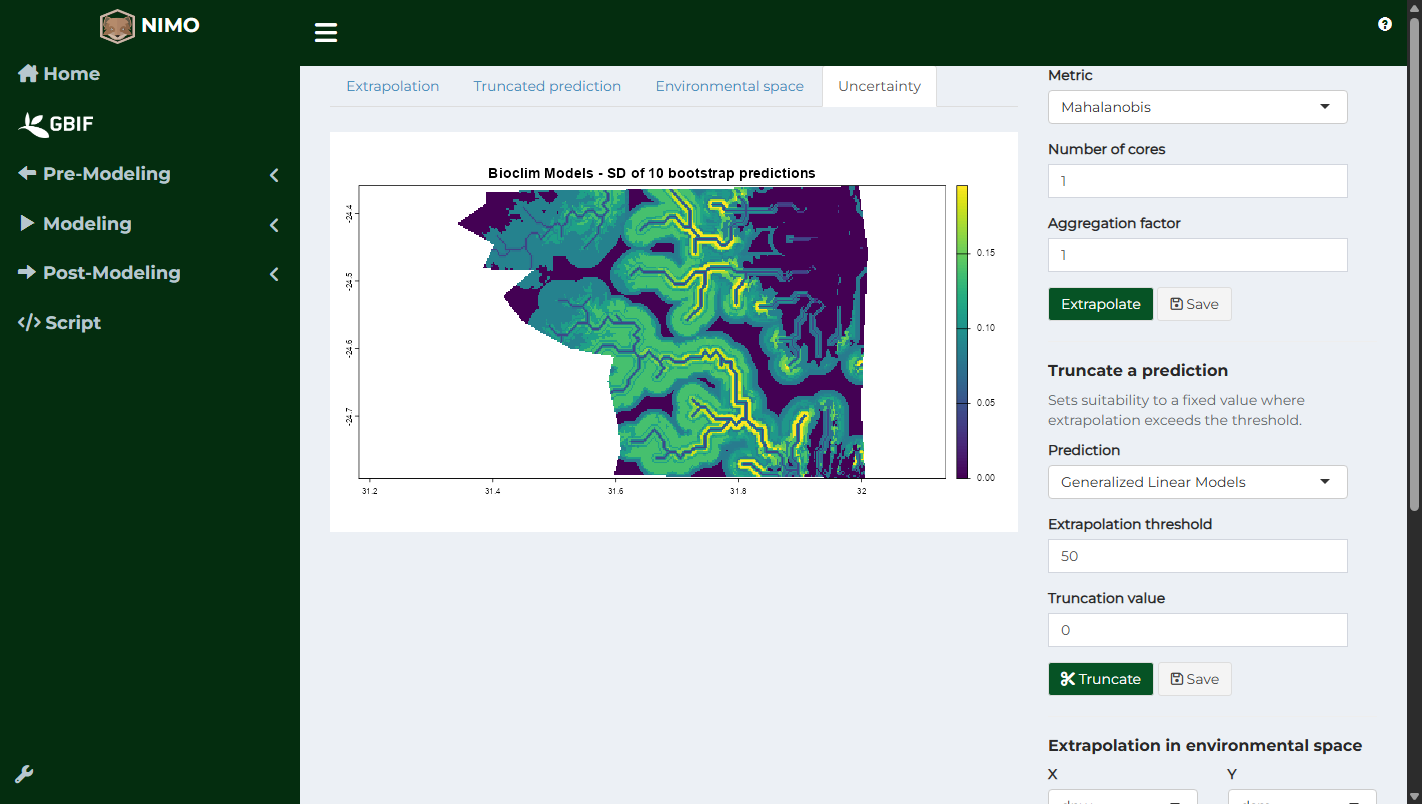
Task: Click the Extrapolation threshold field
Action: point(1197,556)
